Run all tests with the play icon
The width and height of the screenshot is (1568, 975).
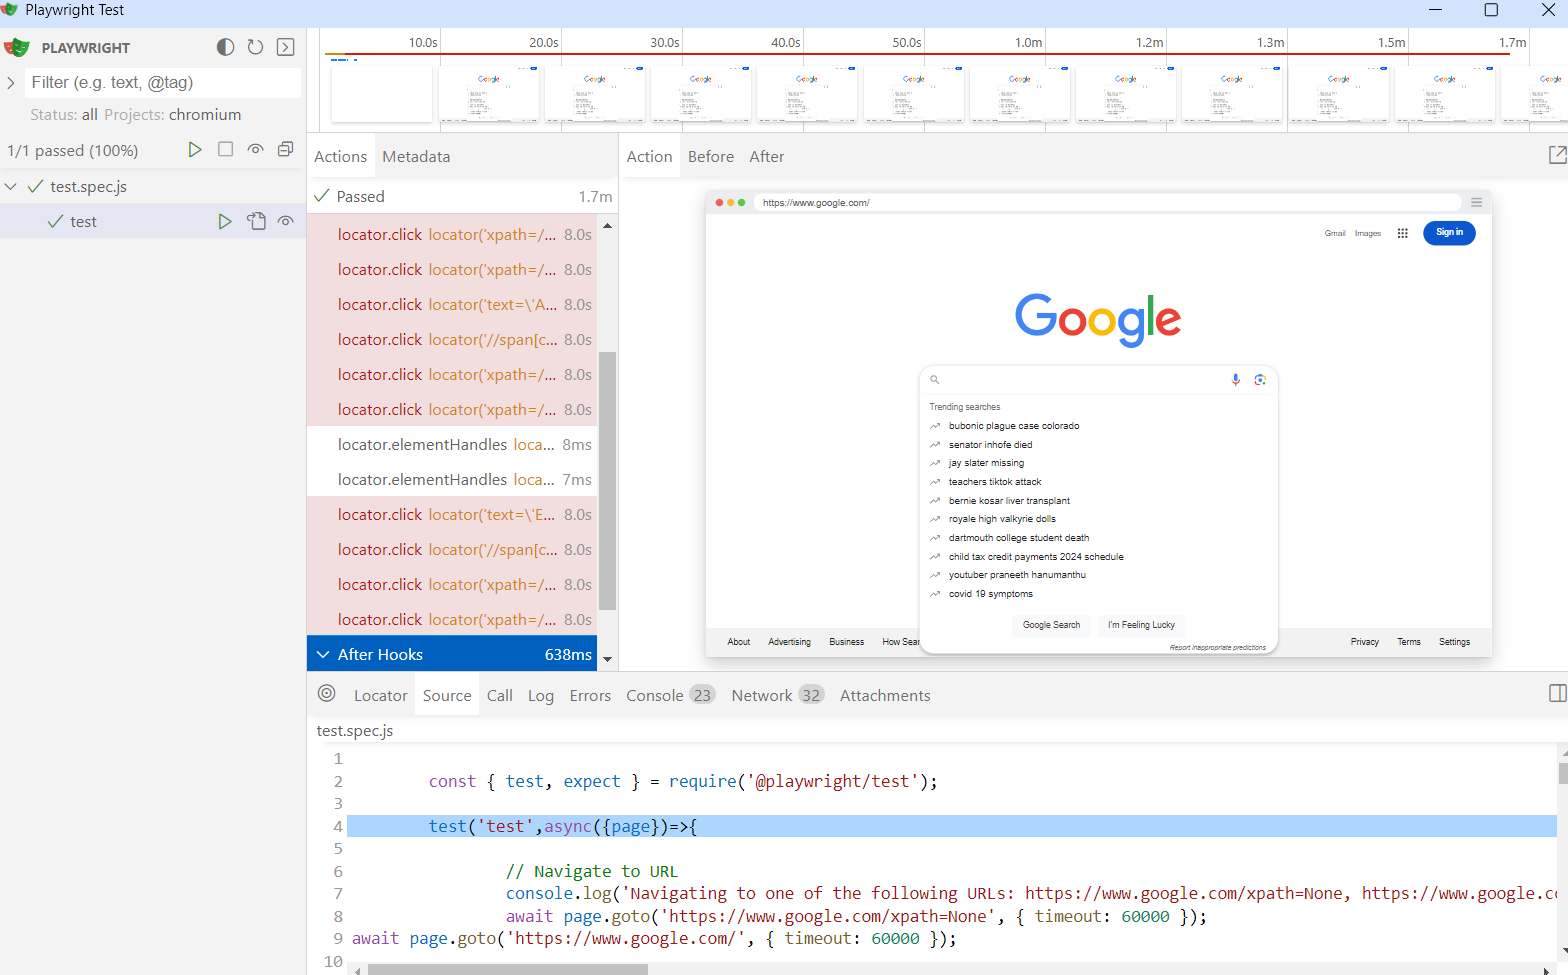click(195, 149)
